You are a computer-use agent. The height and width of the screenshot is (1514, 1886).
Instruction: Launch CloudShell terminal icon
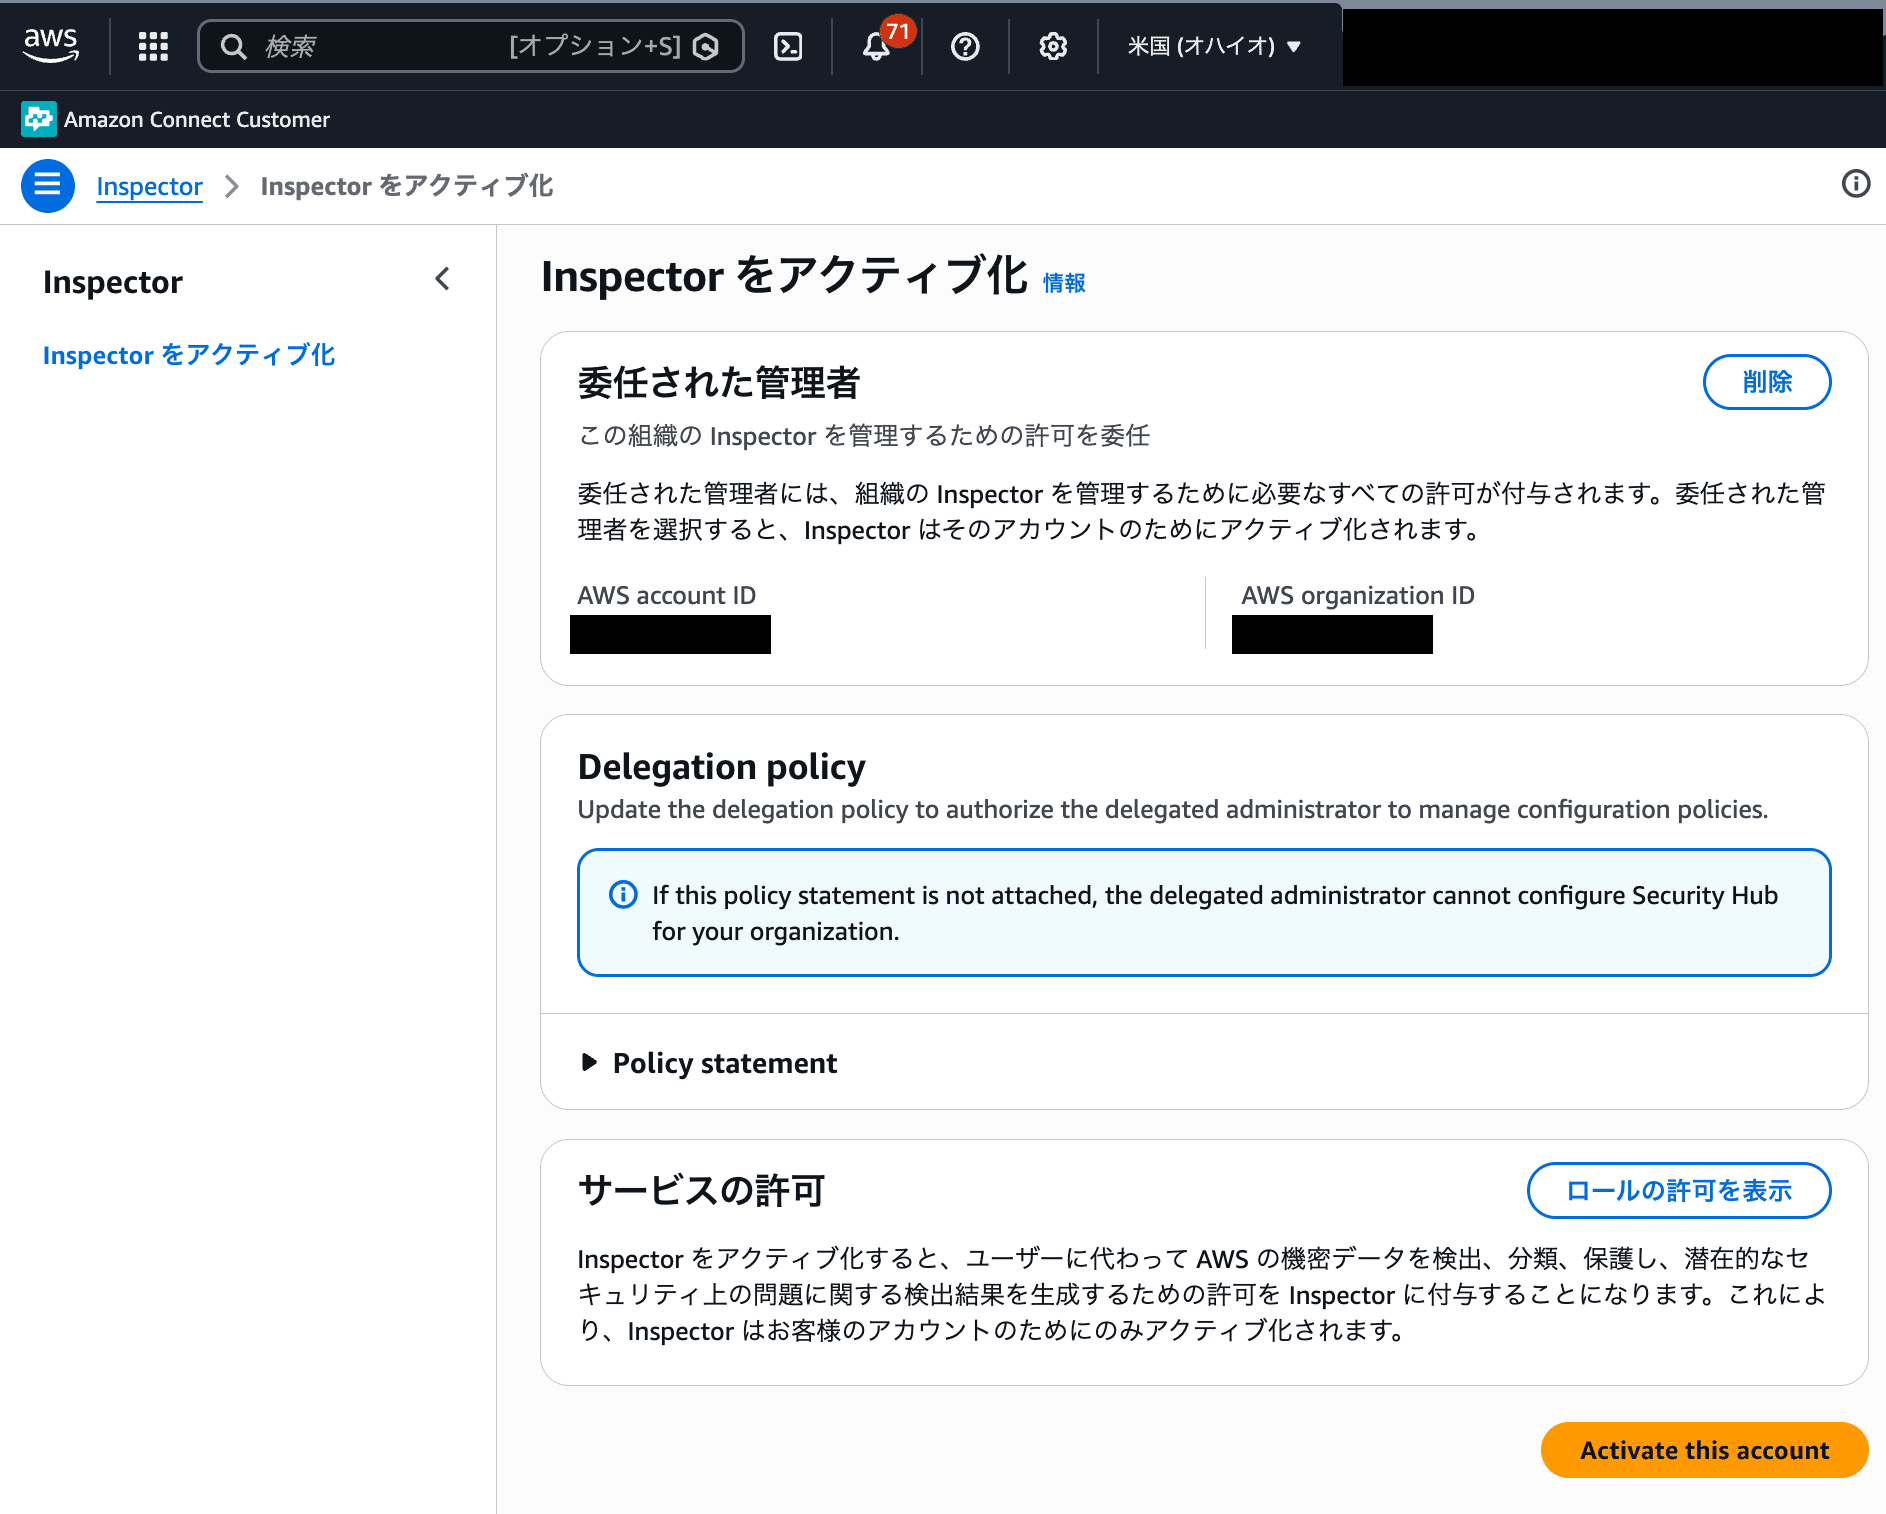click(x=788, y=46)
